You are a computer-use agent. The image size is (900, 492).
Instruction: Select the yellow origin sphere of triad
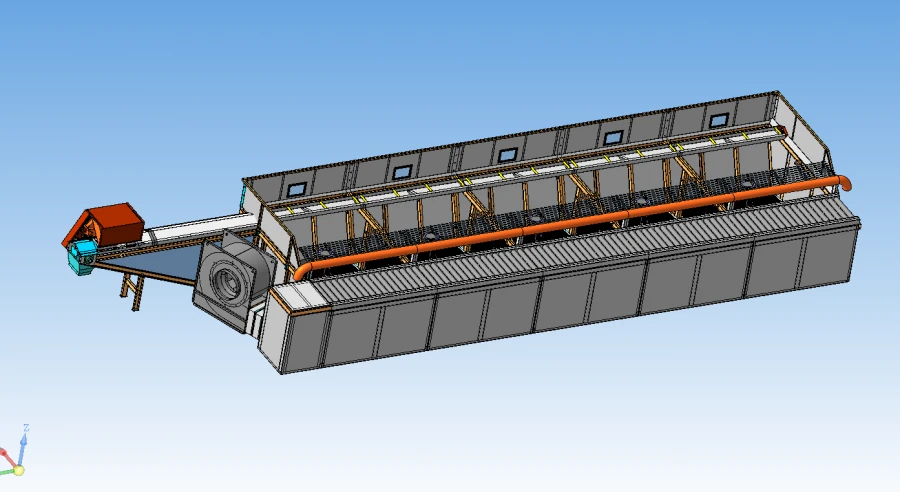click(x=18, y=470)
